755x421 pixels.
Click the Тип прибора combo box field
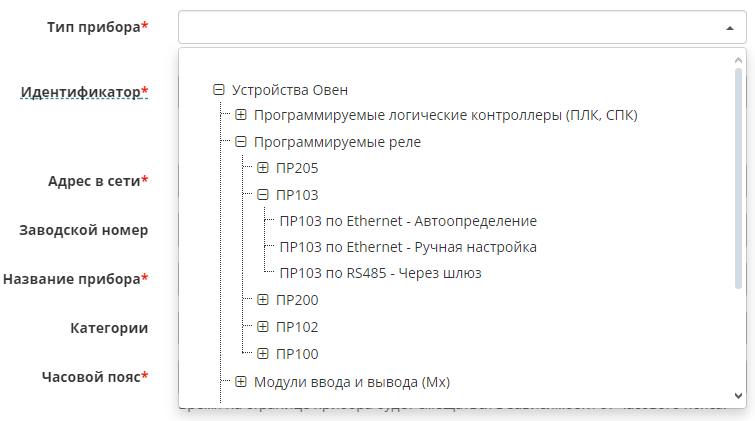pos(450,28)
